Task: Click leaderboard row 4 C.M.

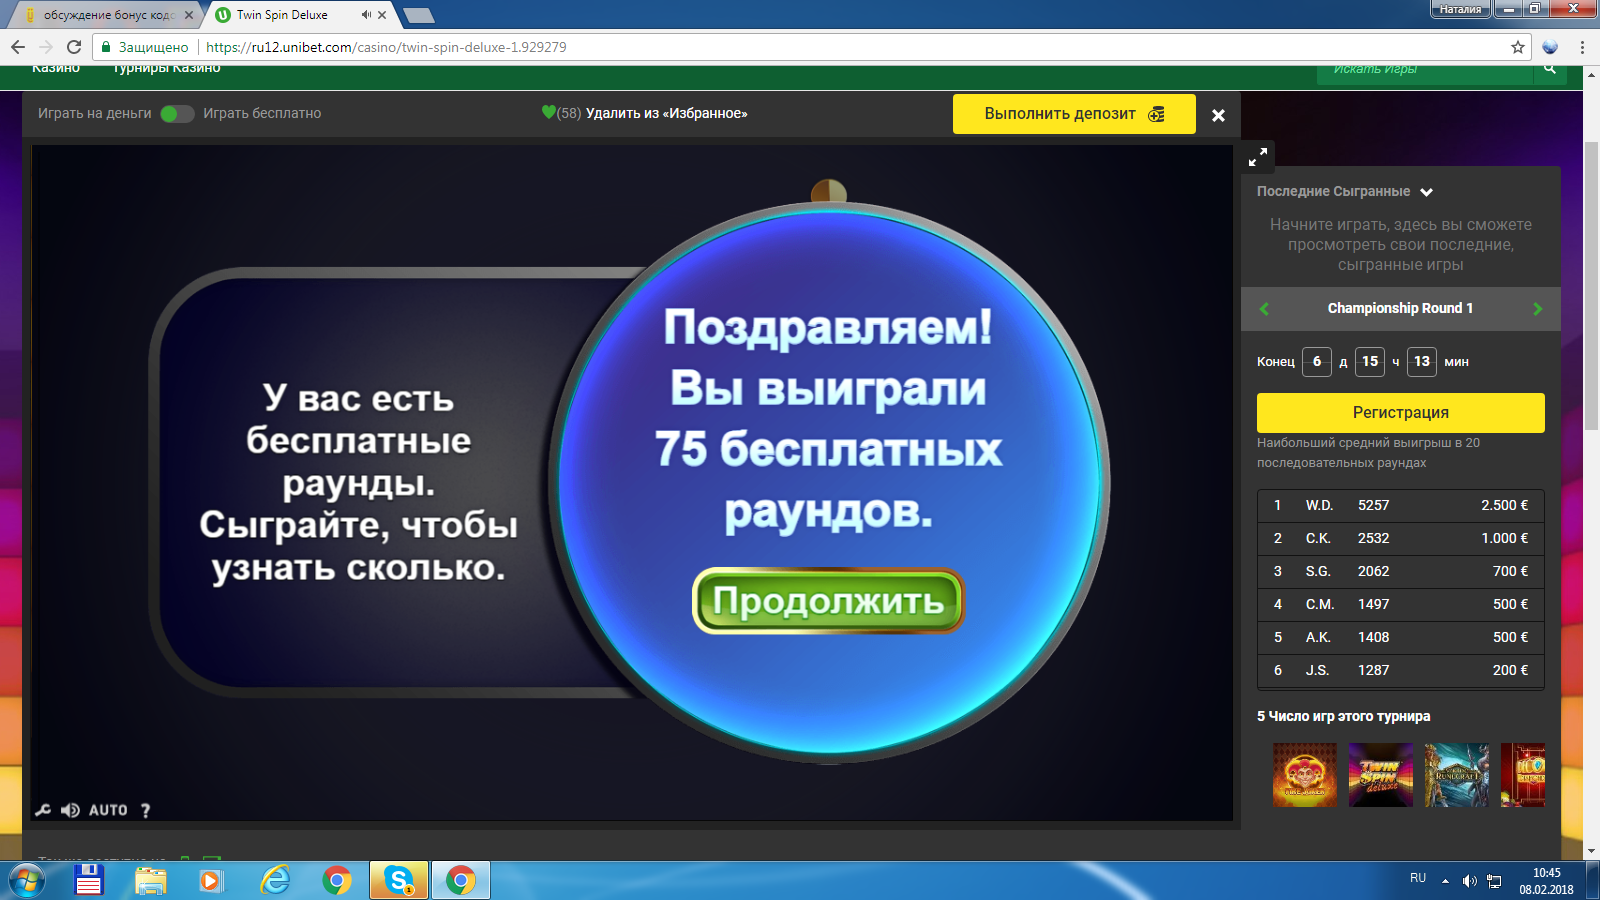Action: [1401, 605]
